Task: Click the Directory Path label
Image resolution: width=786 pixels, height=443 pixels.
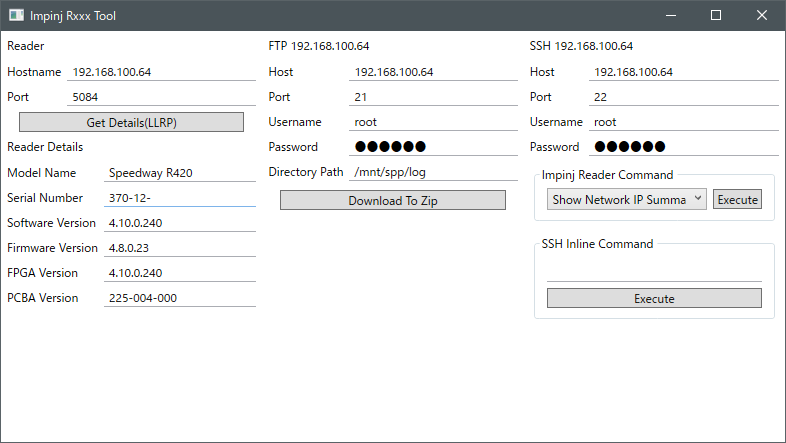Action: click(306, 172)
